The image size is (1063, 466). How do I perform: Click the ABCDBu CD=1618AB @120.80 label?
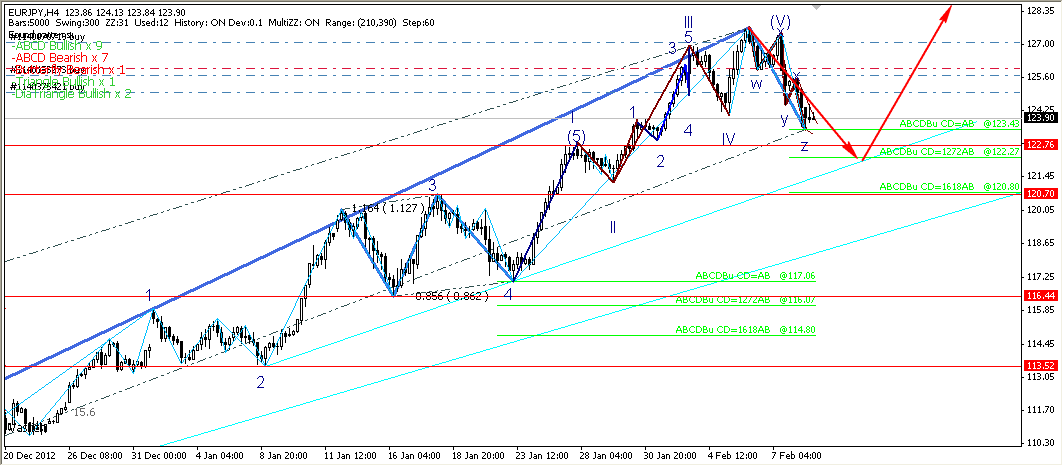coord(949,187)
